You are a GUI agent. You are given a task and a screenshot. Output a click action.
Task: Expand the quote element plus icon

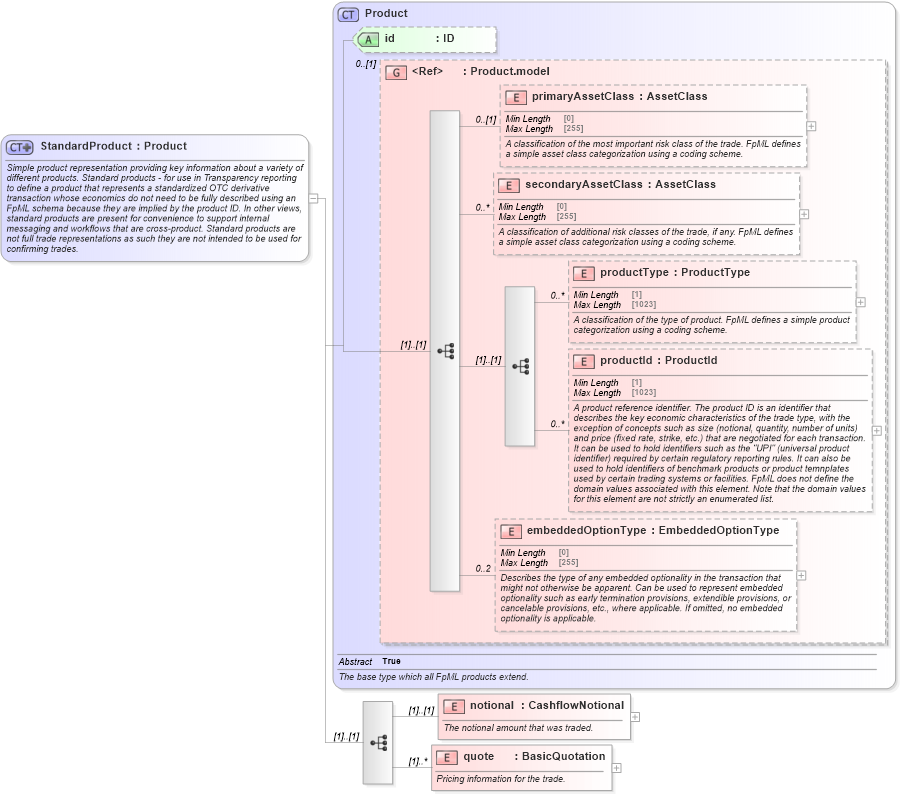[617, 767]
